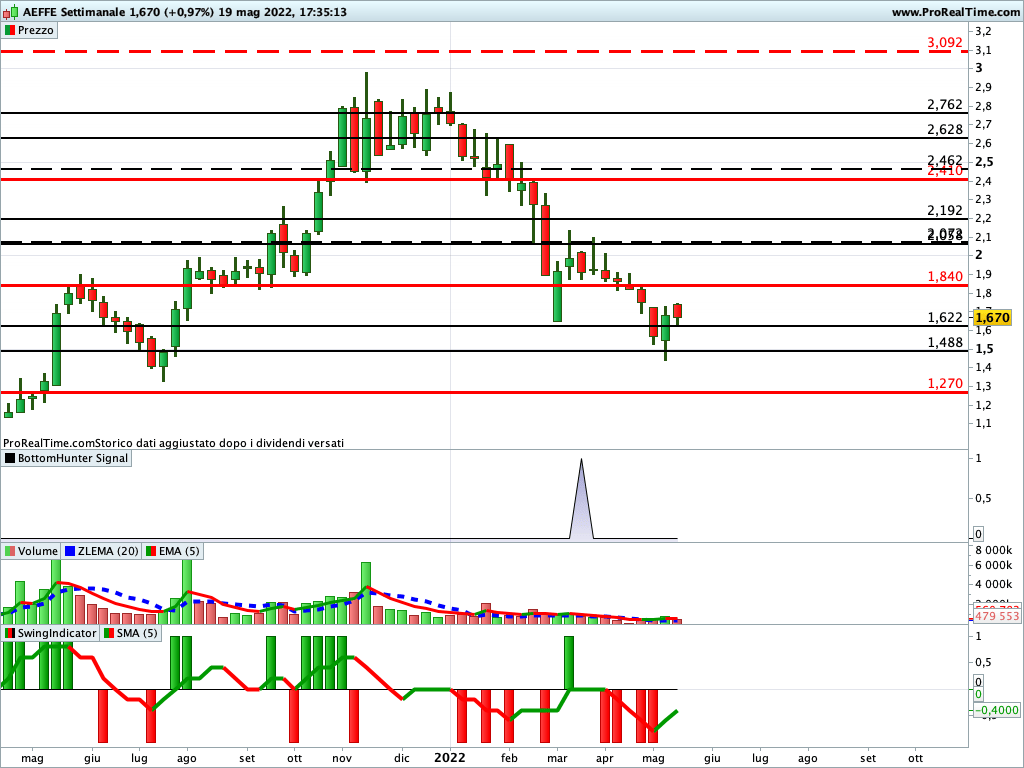This screenshot has width=1024, height=768.
Task: Click the 1,840 red level label
Action: (x=944, y=276)
